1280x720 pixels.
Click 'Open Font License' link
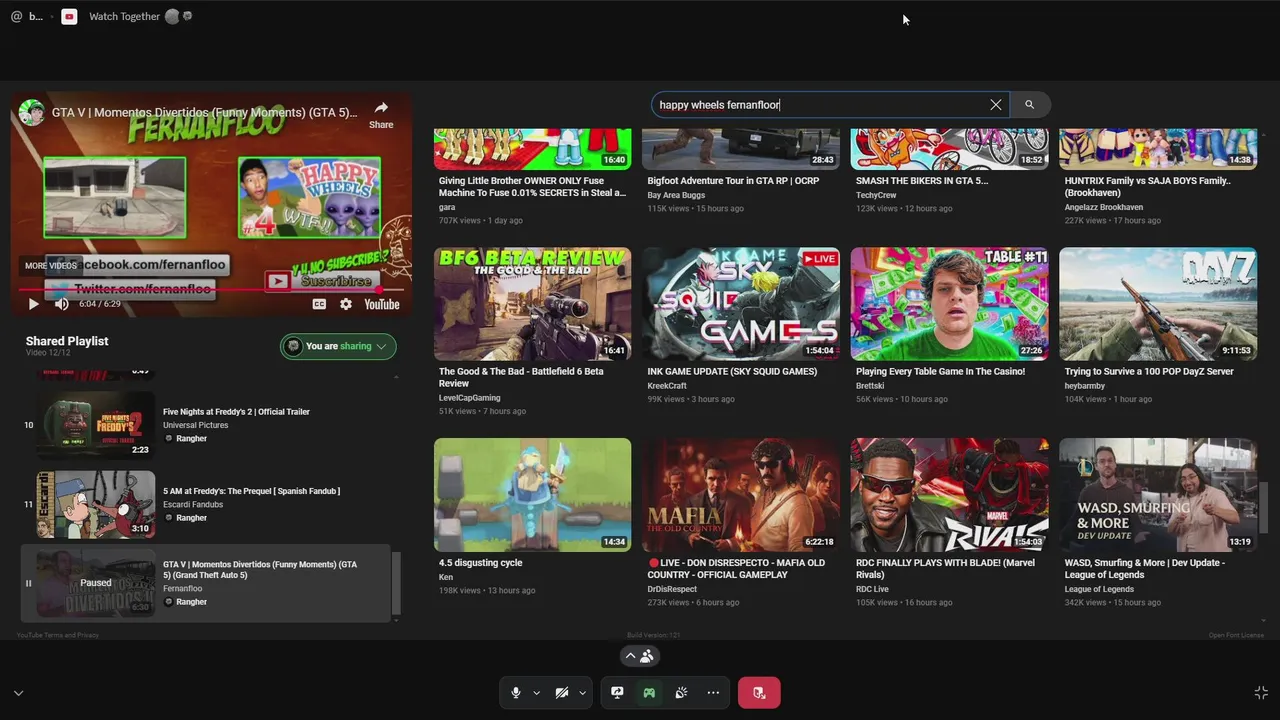[1236, 635]
